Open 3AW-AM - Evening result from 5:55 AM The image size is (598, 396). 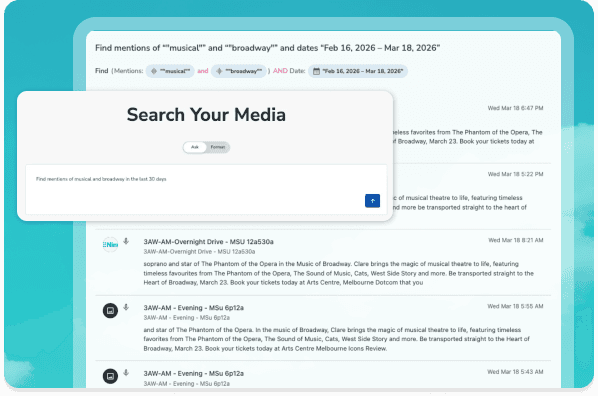(193, 307)
